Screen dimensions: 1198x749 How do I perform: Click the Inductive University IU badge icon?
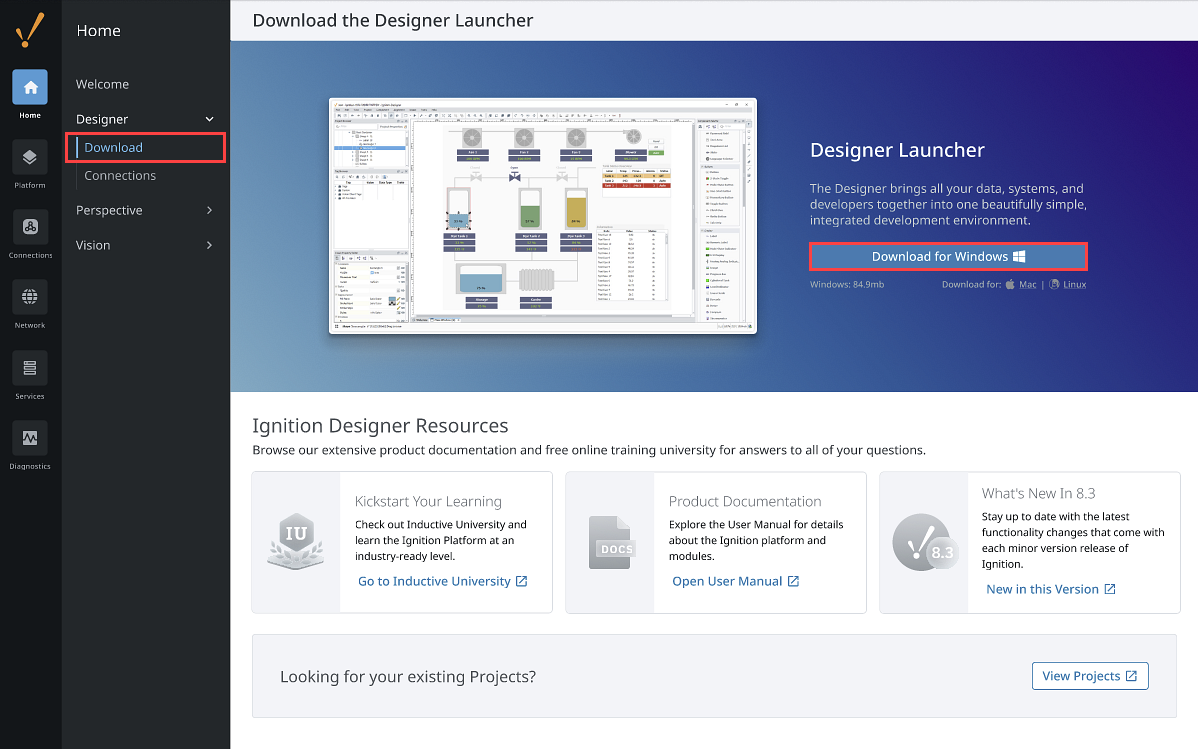click(296, 541)
